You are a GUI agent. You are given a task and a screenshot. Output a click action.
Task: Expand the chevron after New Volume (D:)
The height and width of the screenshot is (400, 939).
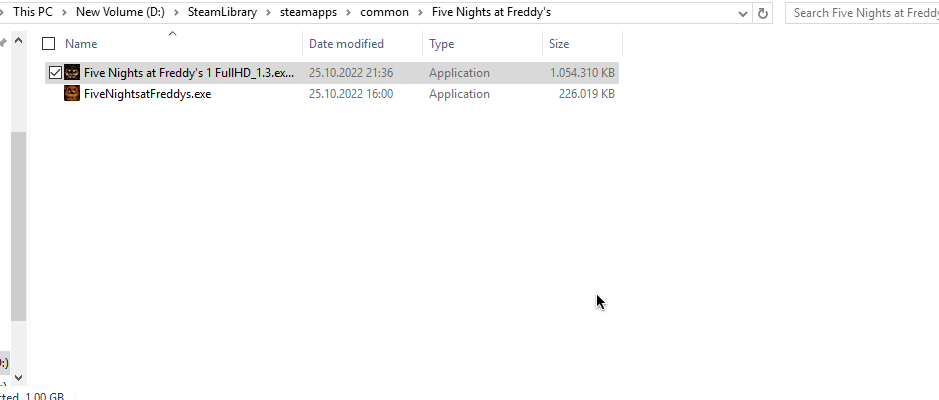tap(176, 12)
